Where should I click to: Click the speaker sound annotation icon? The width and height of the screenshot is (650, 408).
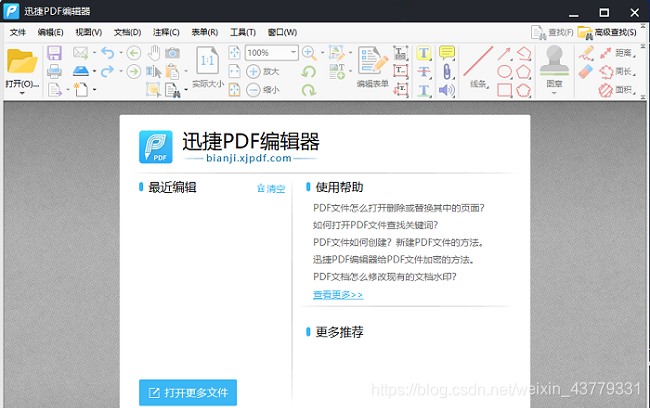pos(446,90)
